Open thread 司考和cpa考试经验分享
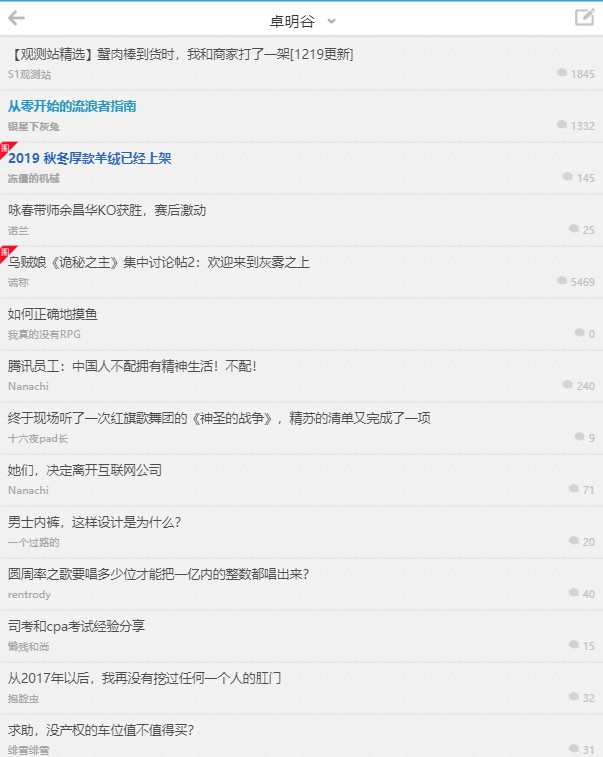The height and width of the screenshot is (757, 603). click(x=76, y=626)
